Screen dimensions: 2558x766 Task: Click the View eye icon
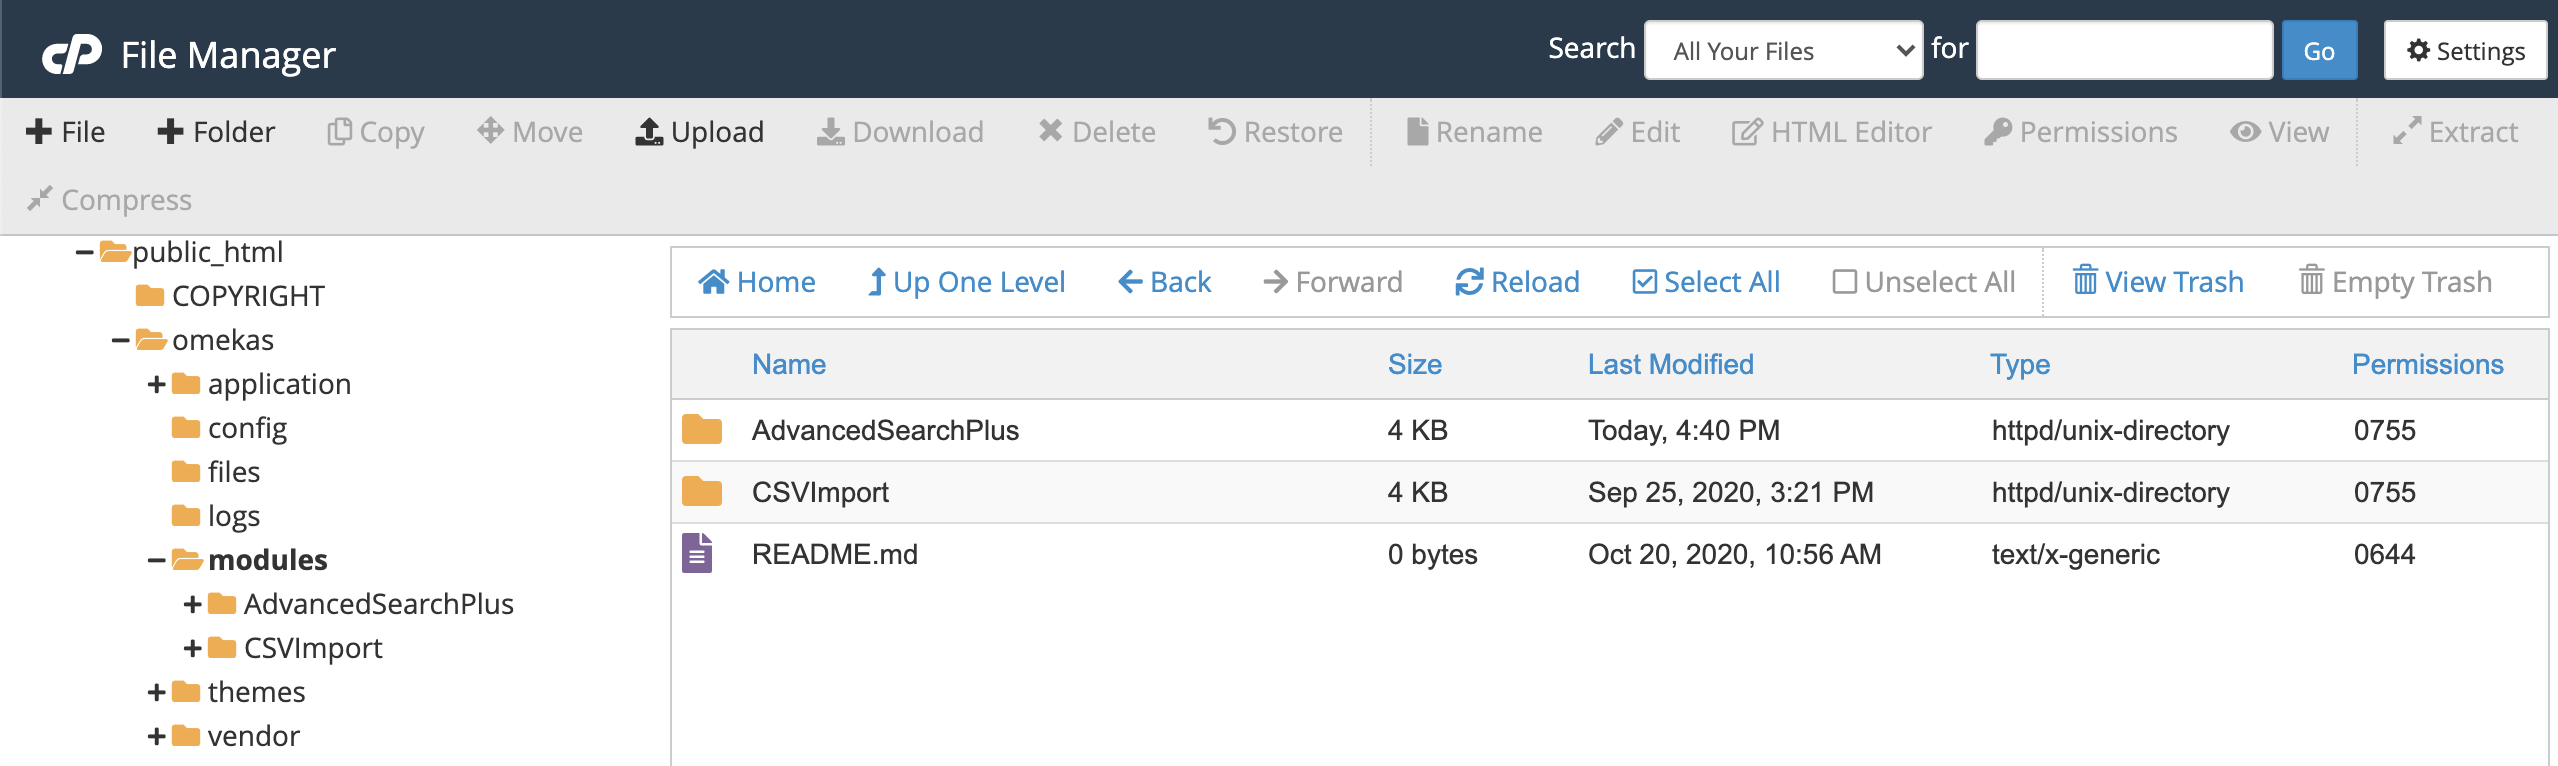click(x=2245, y=132)
